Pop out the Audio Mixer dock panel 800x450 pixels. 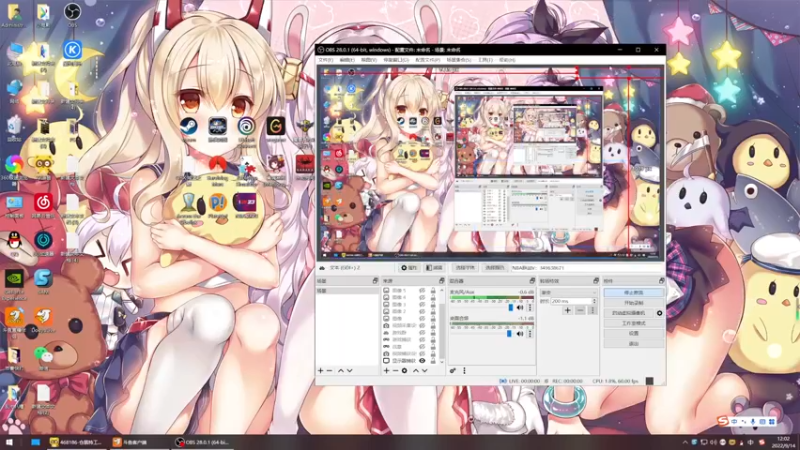532,281
